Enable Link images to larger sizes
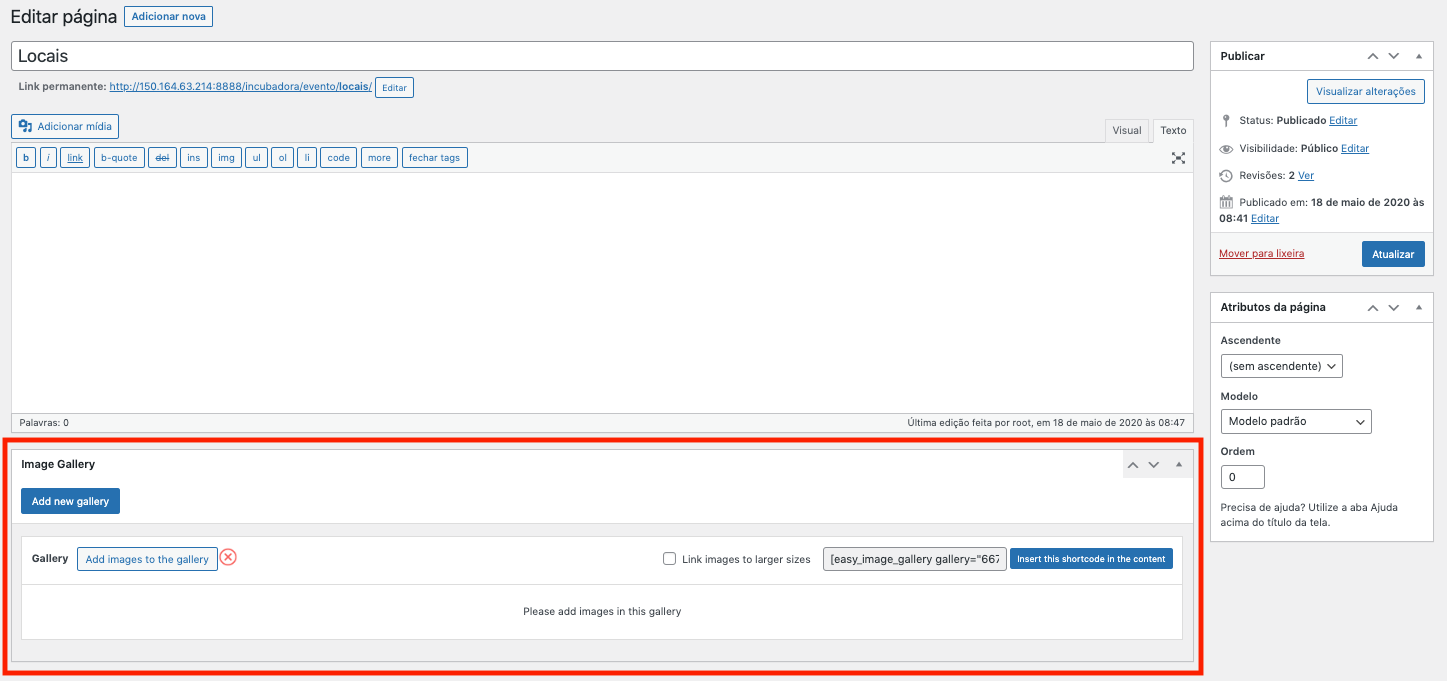The image size is (1447, 681). pyautogui.click(x=670, y=559)
